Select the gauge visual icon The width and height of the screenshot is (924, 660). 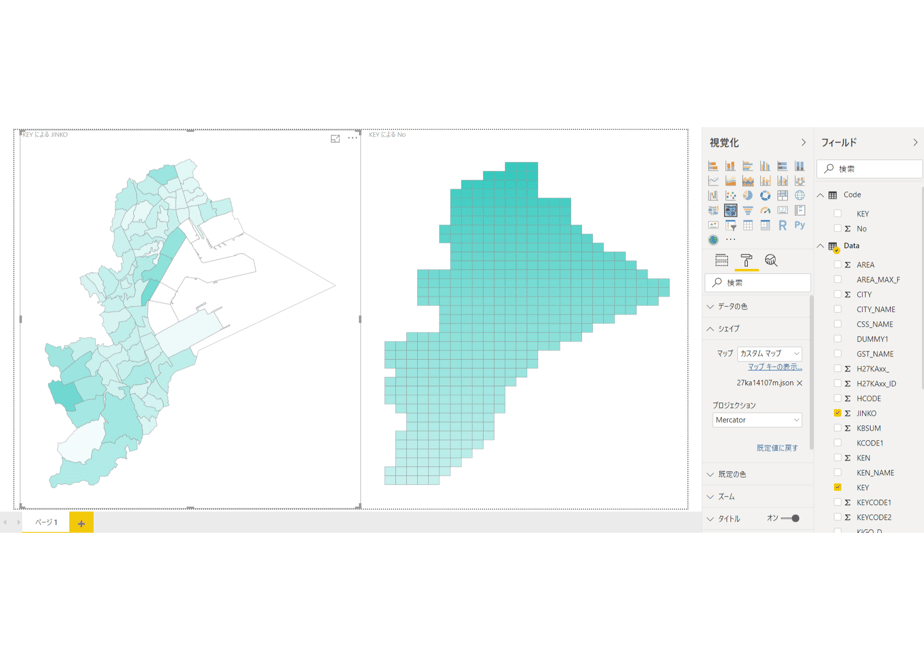click(765, 210)
